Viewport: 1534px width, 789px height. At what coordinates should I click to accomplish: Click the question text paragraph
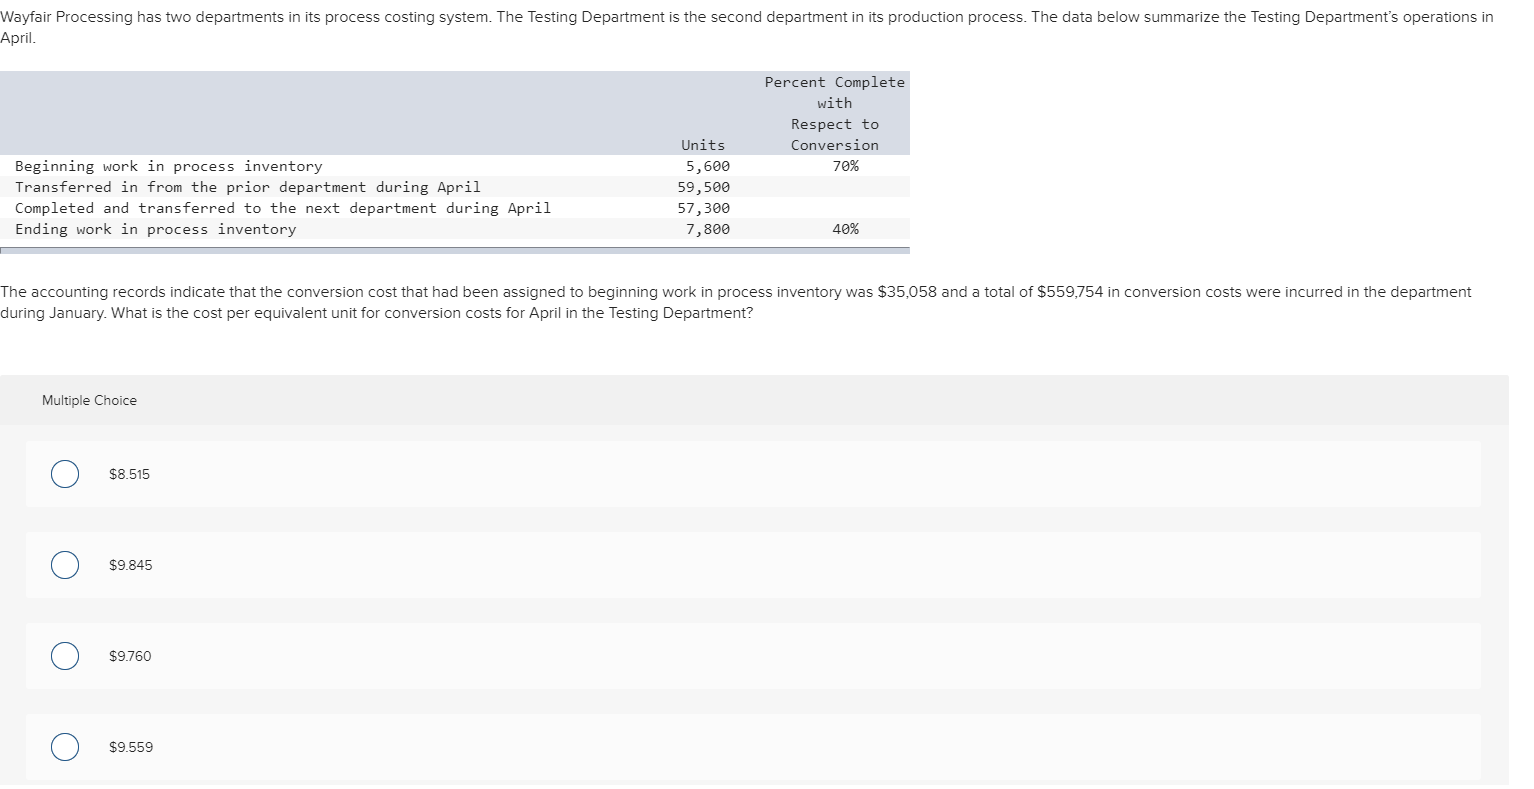737,302
